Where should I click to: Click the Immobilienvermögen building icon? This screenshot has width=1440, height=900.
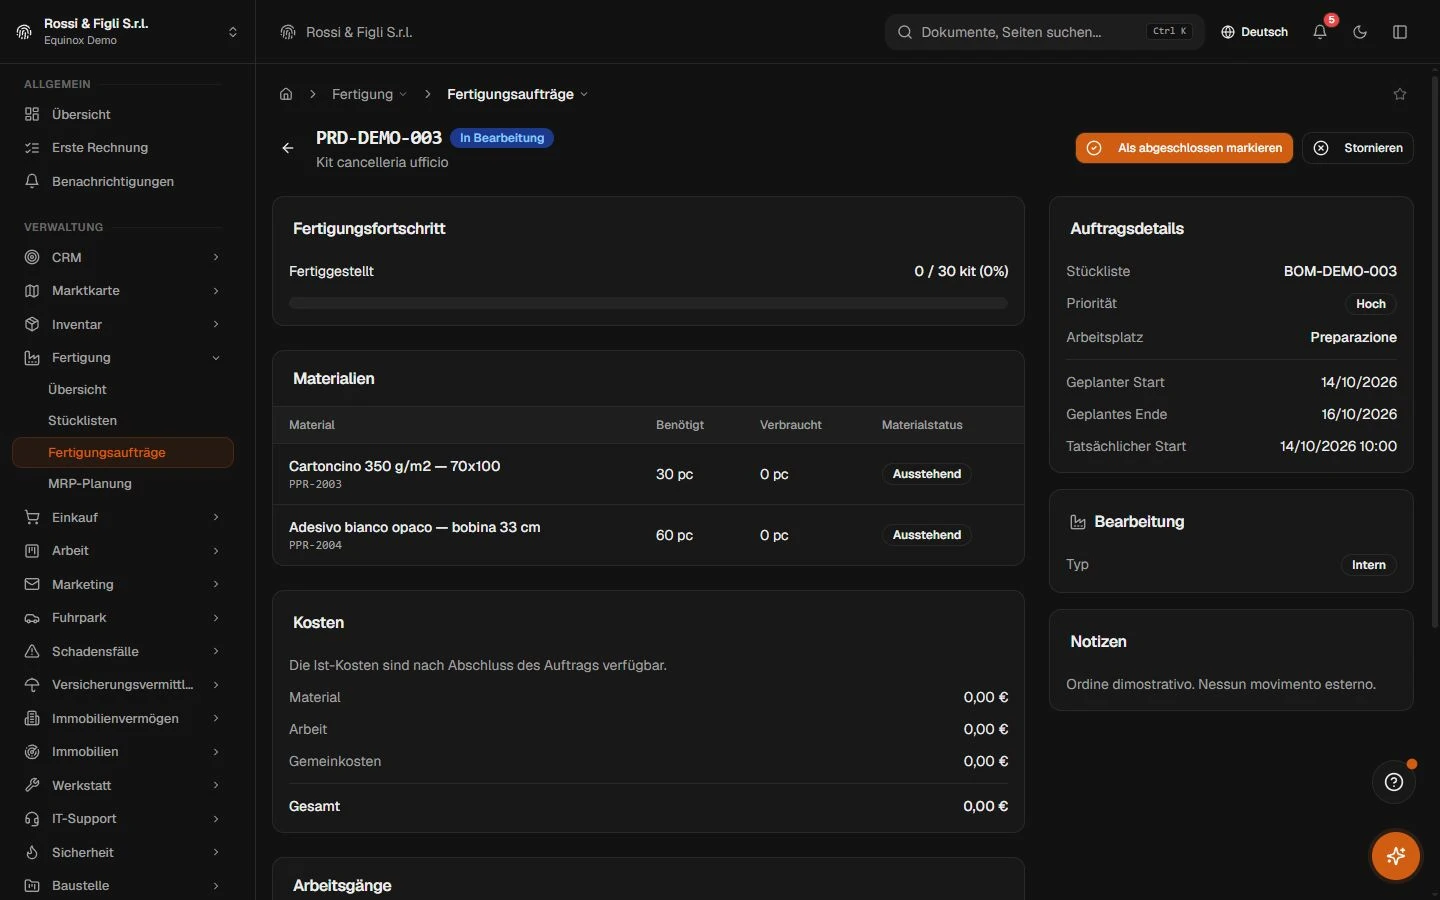(x=32, y=718)
